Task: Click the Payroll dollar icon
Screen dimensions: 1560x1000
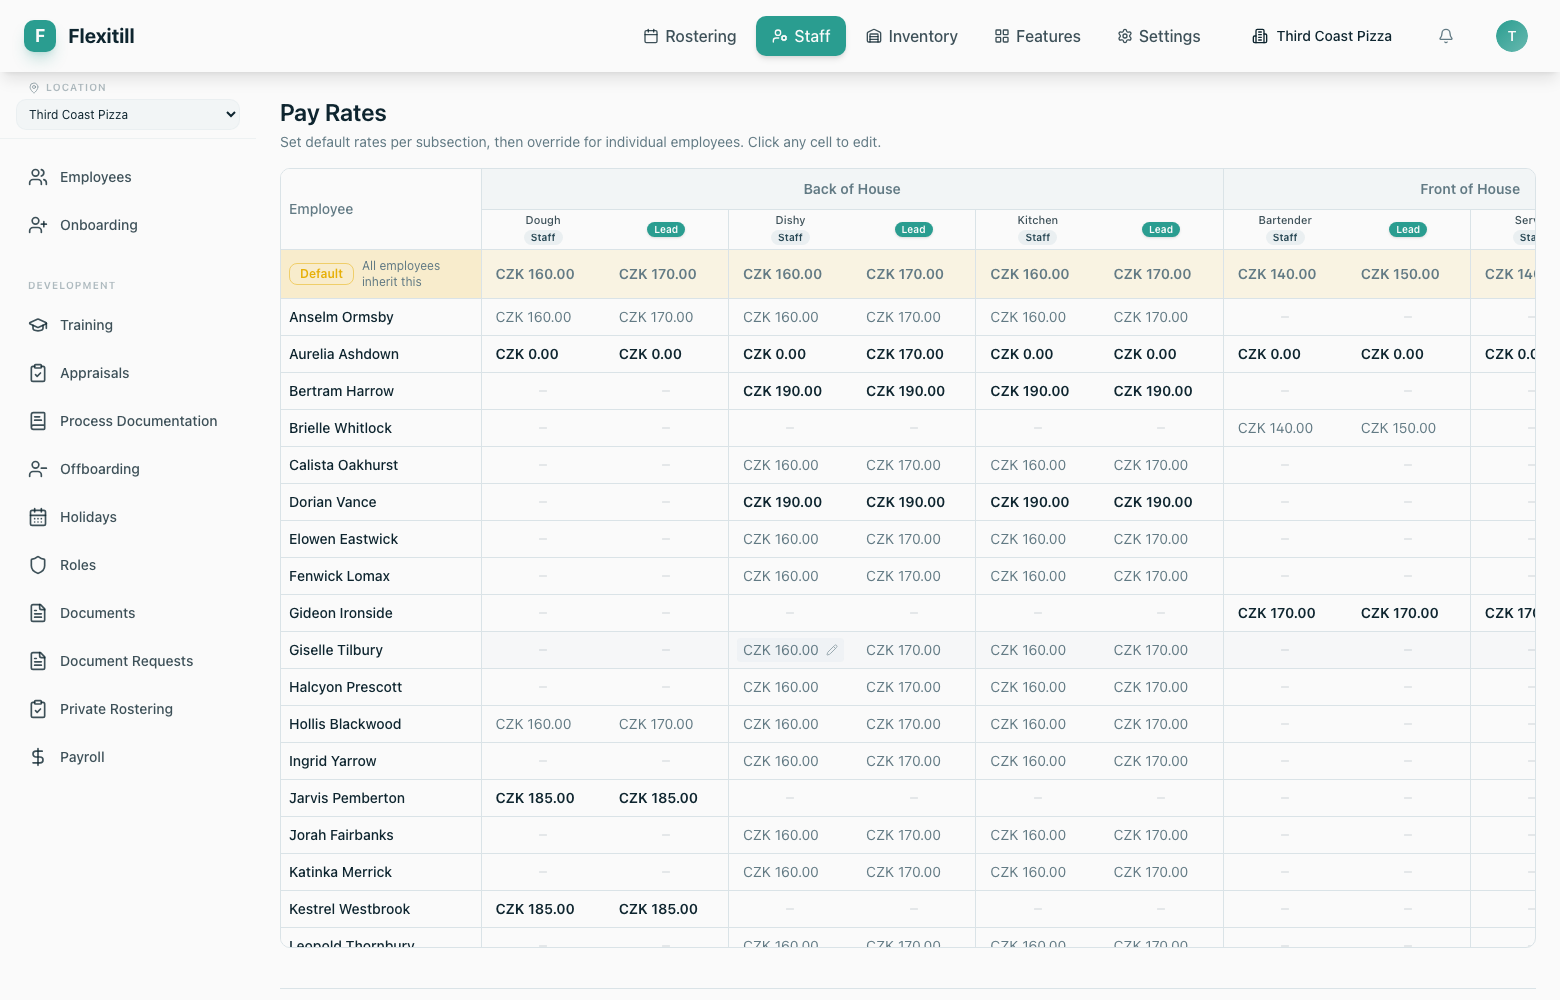Action: point(38,757)
